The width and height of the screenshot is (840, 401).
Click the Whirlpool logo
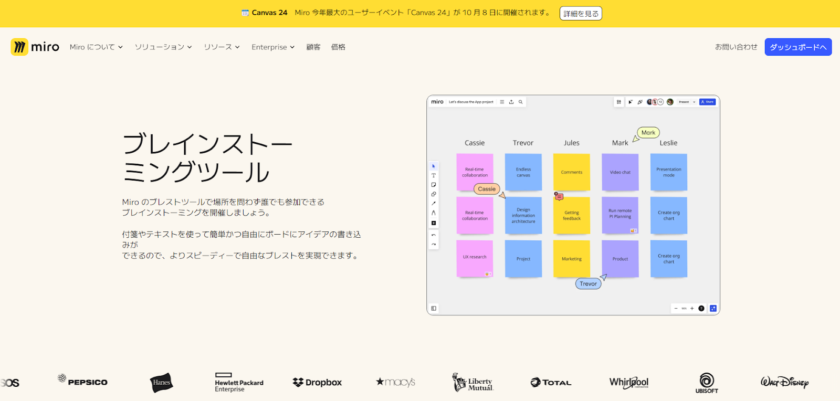(629, 382)
